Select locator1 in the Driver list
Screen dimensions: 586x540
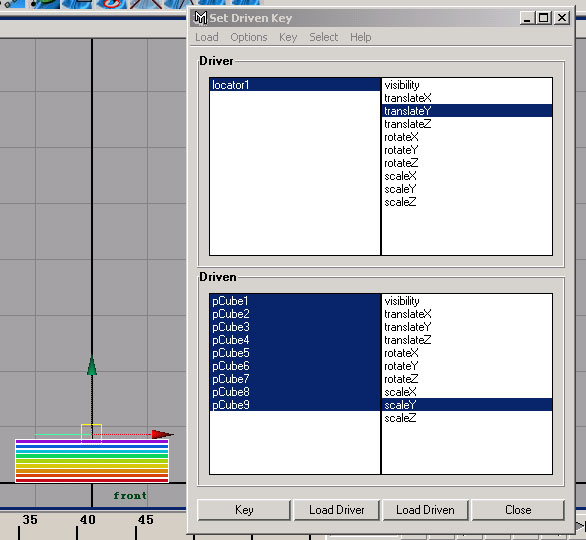click(295, 85)
